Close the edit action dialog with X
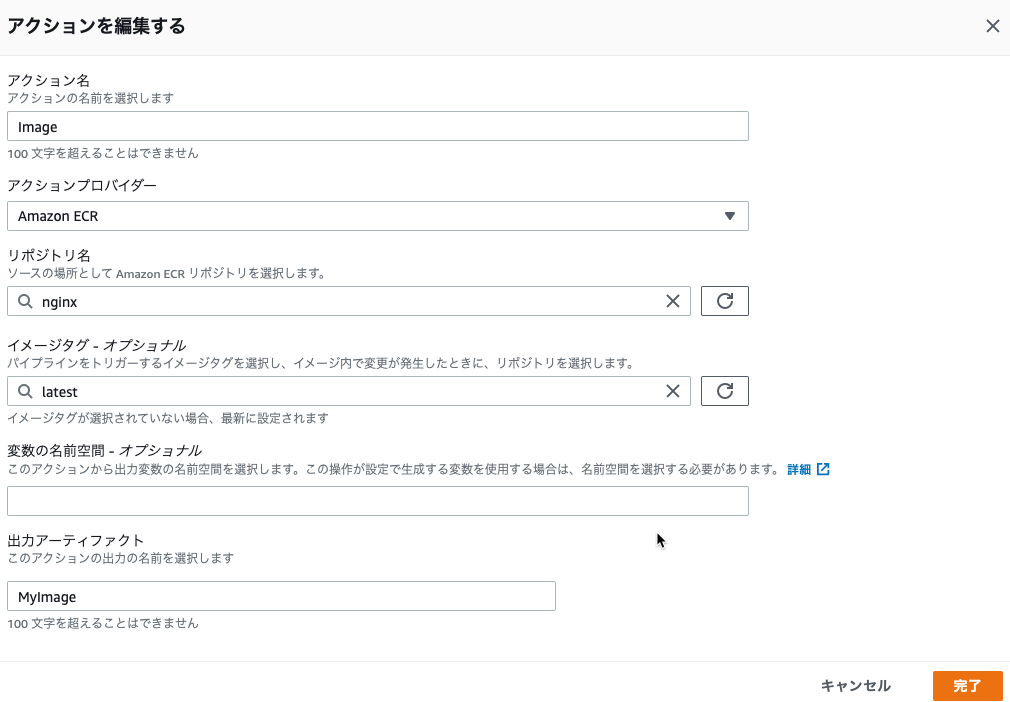 (x=993, y=26)
